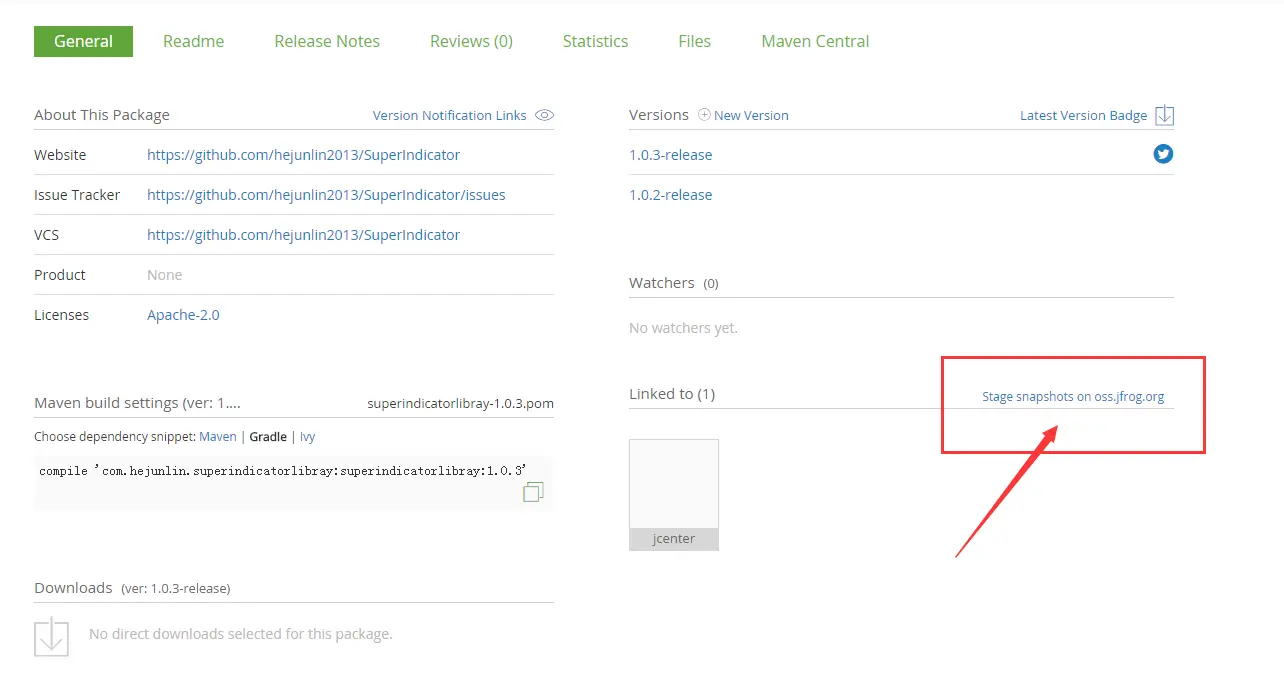Click the New Version link
This screenshot has width=1284, height=691.
tap(751, 115)
